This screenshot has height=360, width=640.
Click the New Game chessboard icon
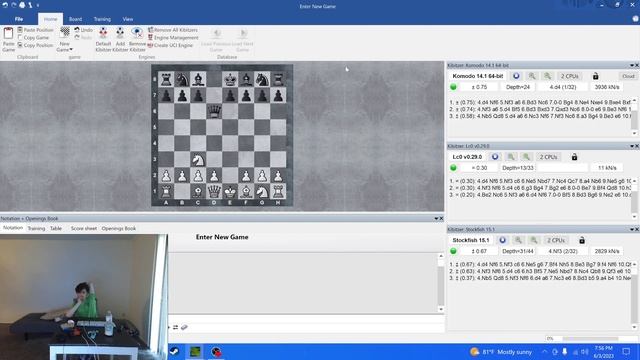coord(65,32)
